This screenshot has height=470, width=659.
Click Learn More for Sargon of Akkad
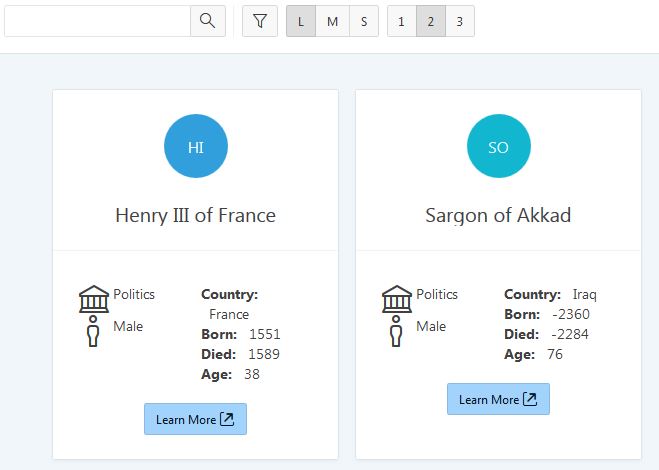pos(498,399)
